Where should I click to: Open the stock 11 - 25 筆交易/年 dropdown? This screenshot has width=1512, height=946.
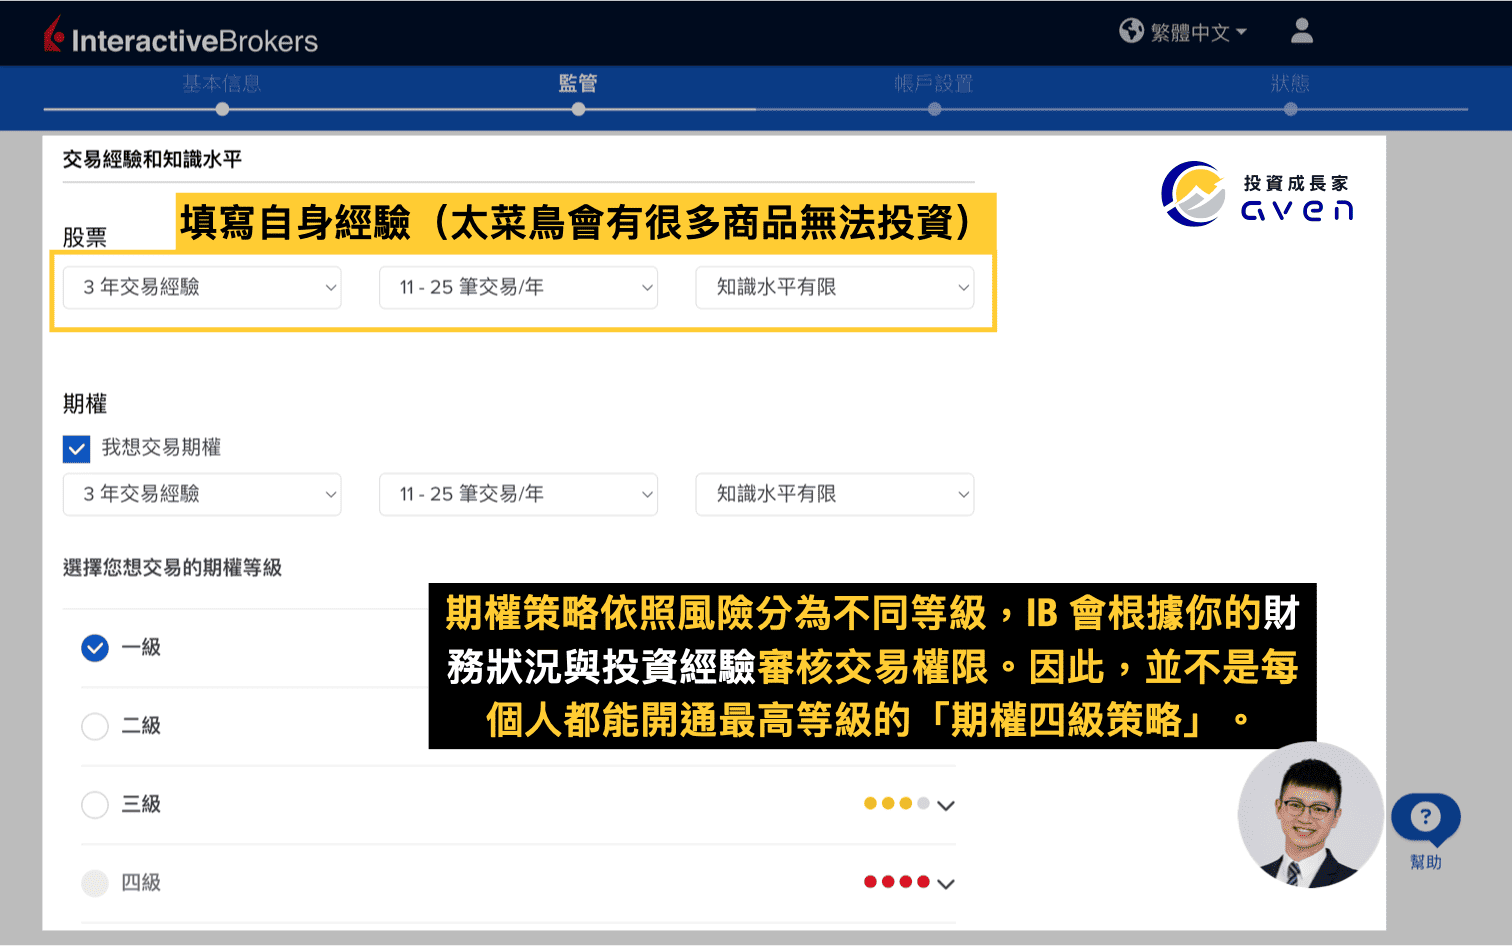(517, 287)
